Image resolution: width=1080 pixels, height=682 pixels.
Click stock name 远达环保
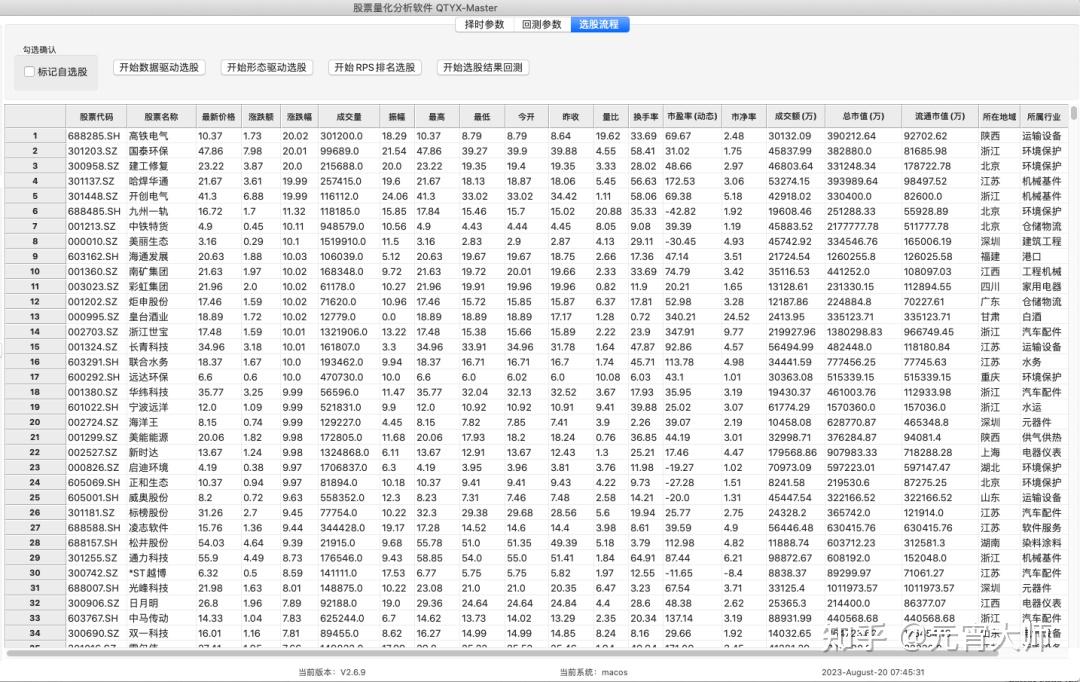[x=149, y=378]
